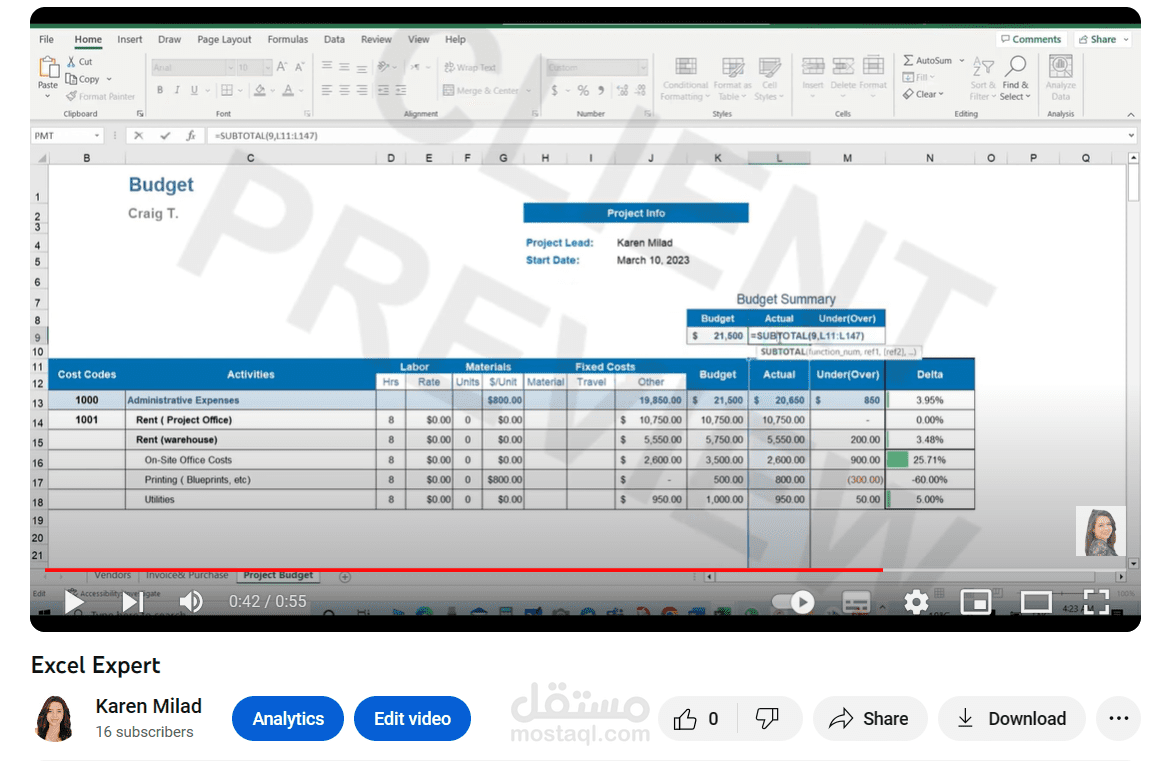Viewport: 1162px width, 761px height.
Task: Open the File menu in Excel
Action: coord(46,39)
